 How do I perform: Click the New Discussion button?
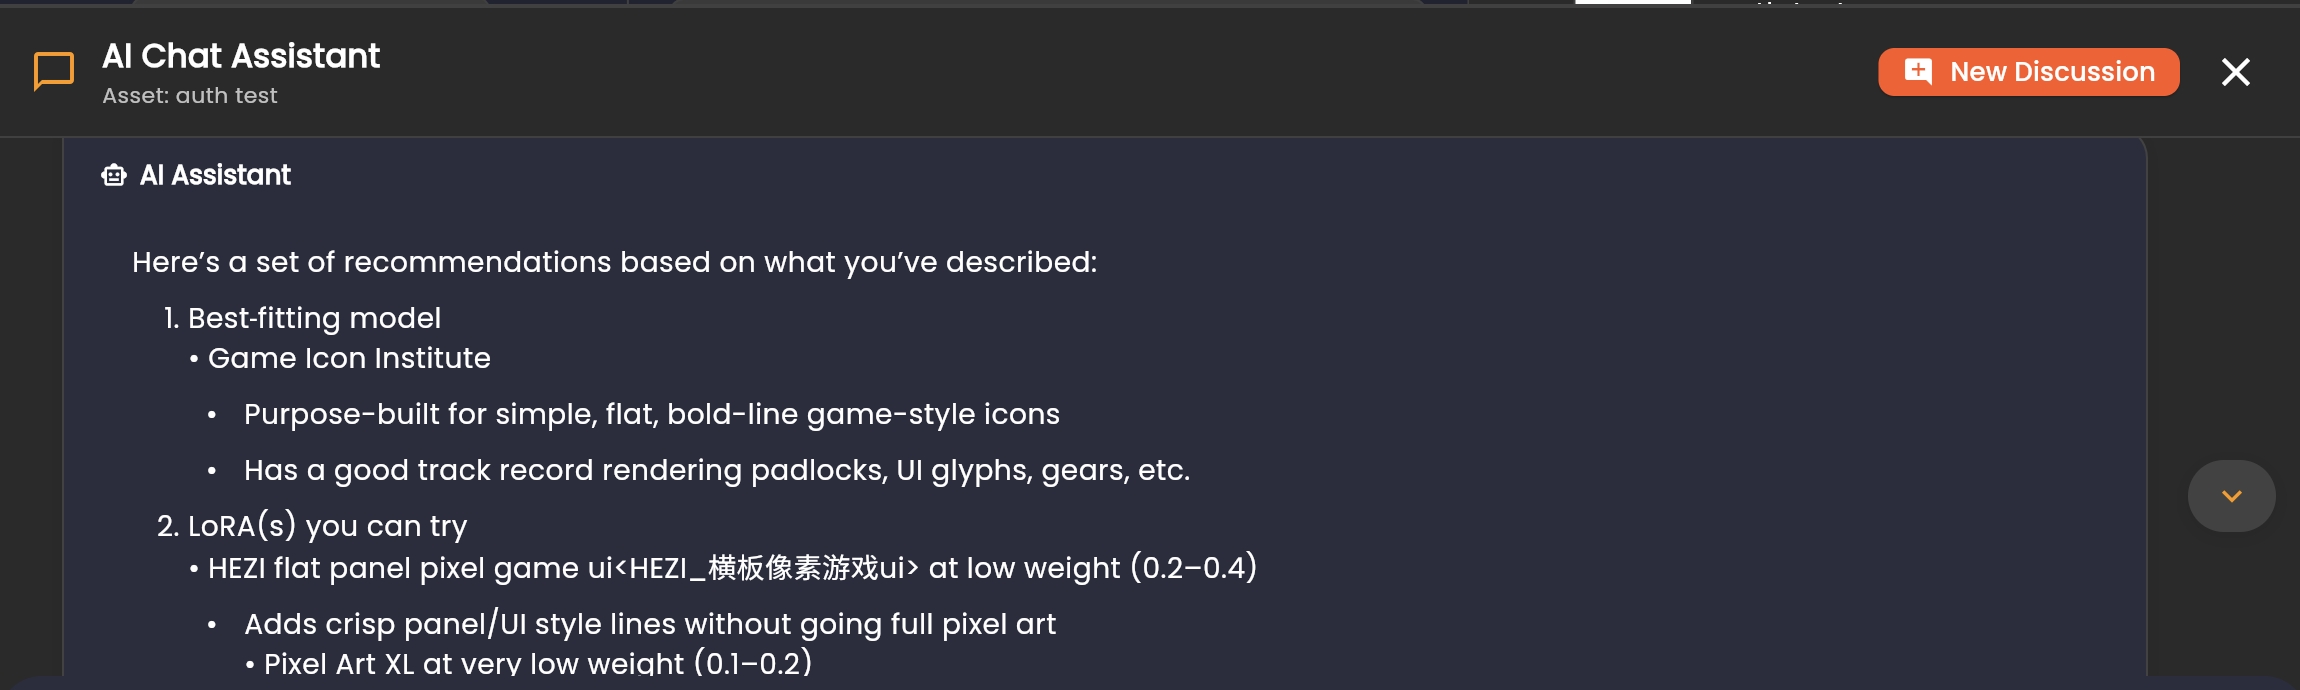pyautogui.click(x=2028, y=72)
